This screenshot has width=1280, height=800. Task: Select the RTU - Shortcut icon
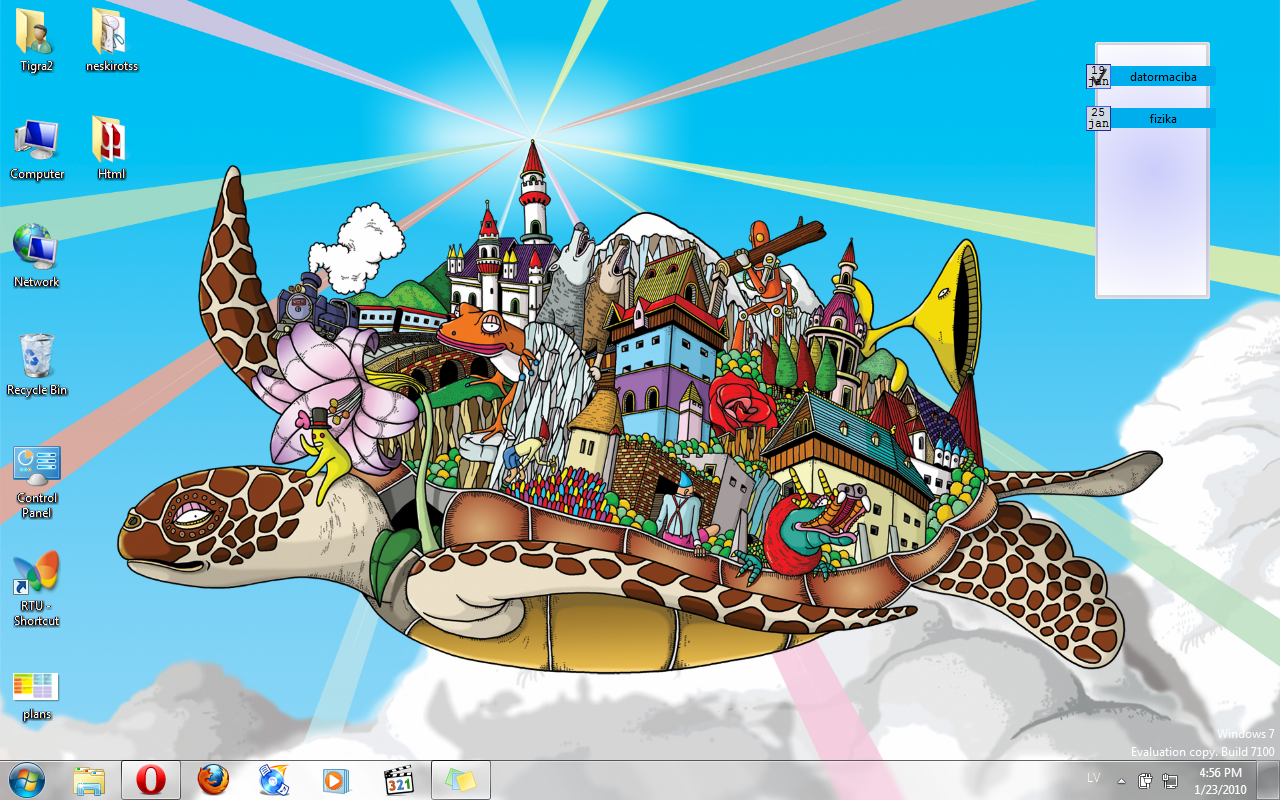coord(37,590)
